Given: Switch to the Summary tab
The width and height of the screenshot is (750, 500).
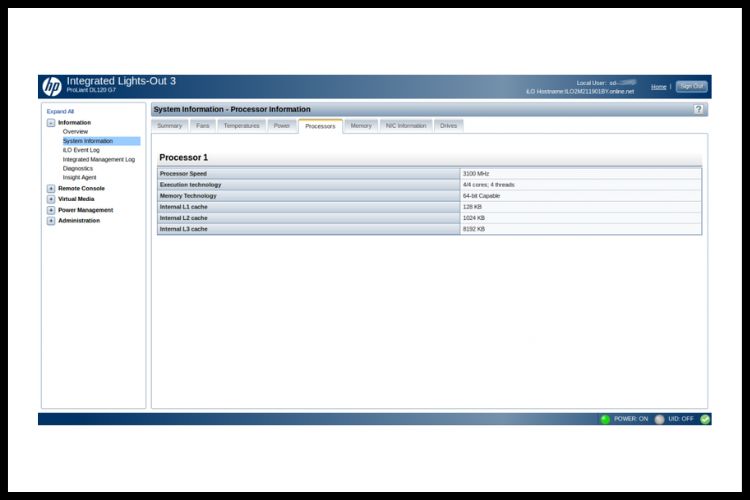Looking at the screenshot, I should 169,126.
